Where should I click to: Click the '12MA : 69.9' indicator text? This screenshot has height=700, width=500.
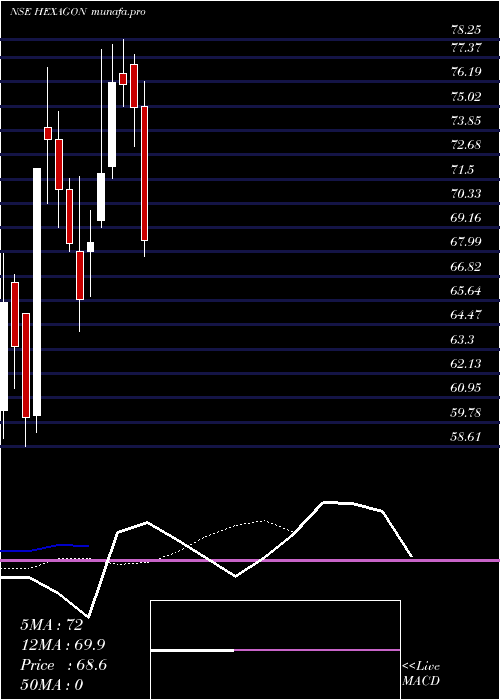click(x=63, y=645)
